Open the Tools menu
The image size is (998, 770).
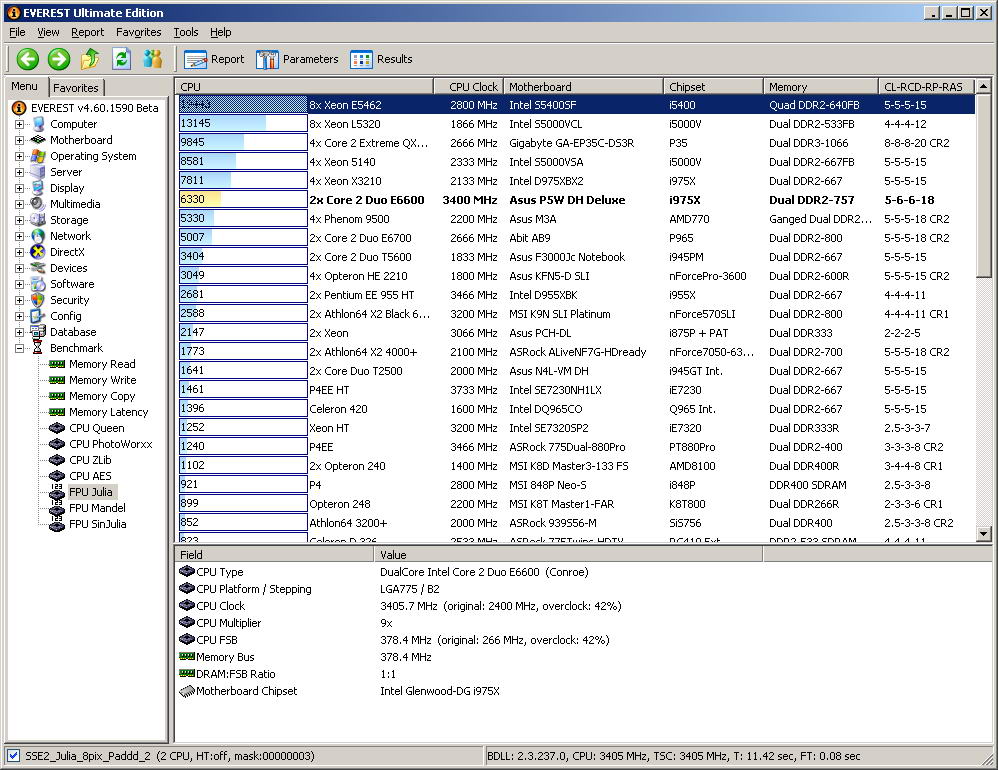coord(186,32)
